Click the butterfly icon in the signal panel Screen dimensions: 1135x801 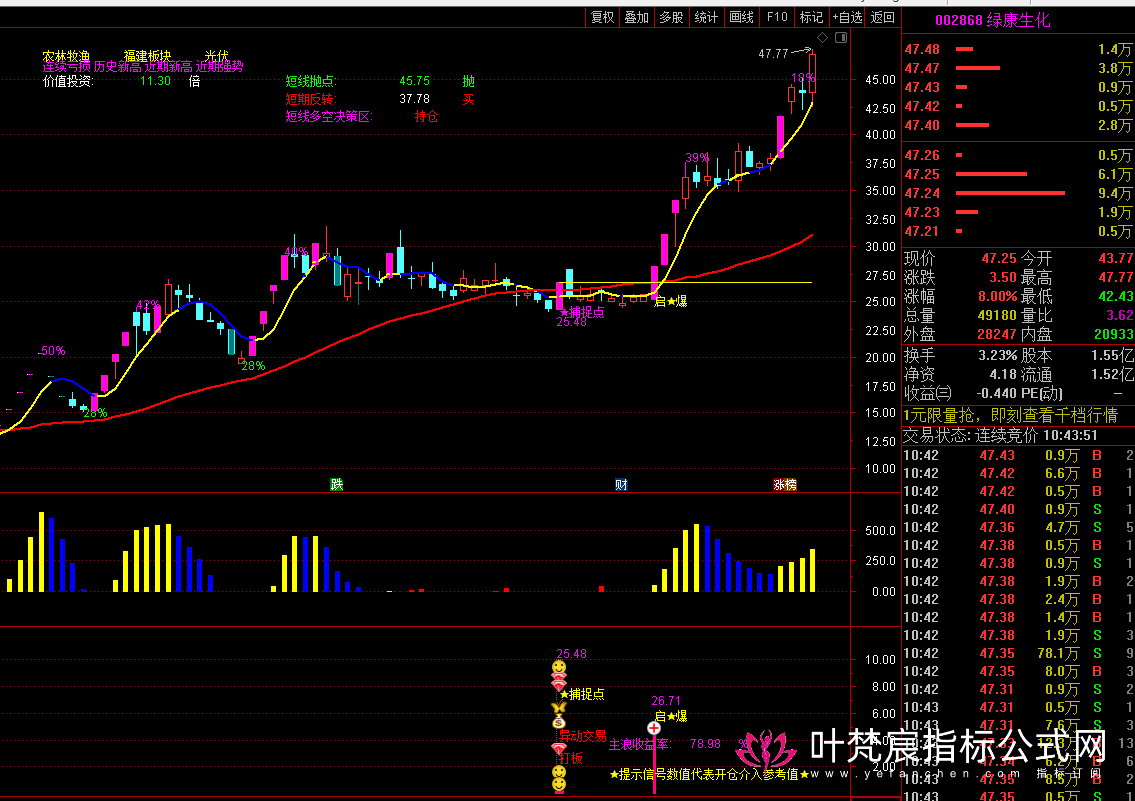pyautogui.click(x=558, y=708)
